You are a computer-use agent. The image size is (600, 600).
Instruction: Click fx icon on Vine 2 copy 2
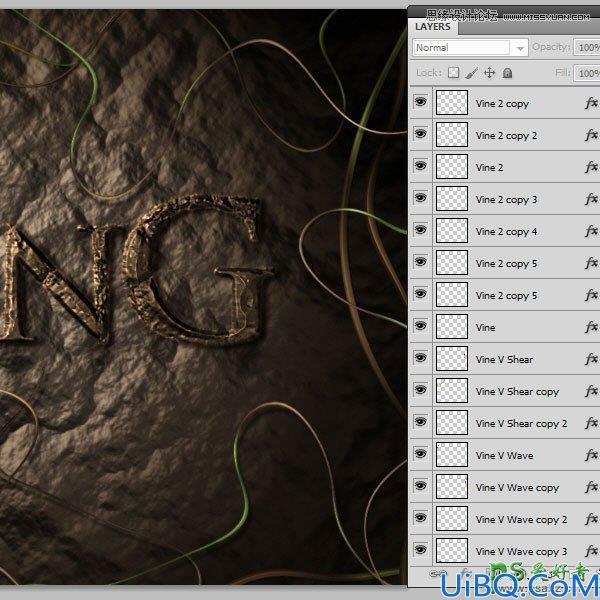pos(591,135)
